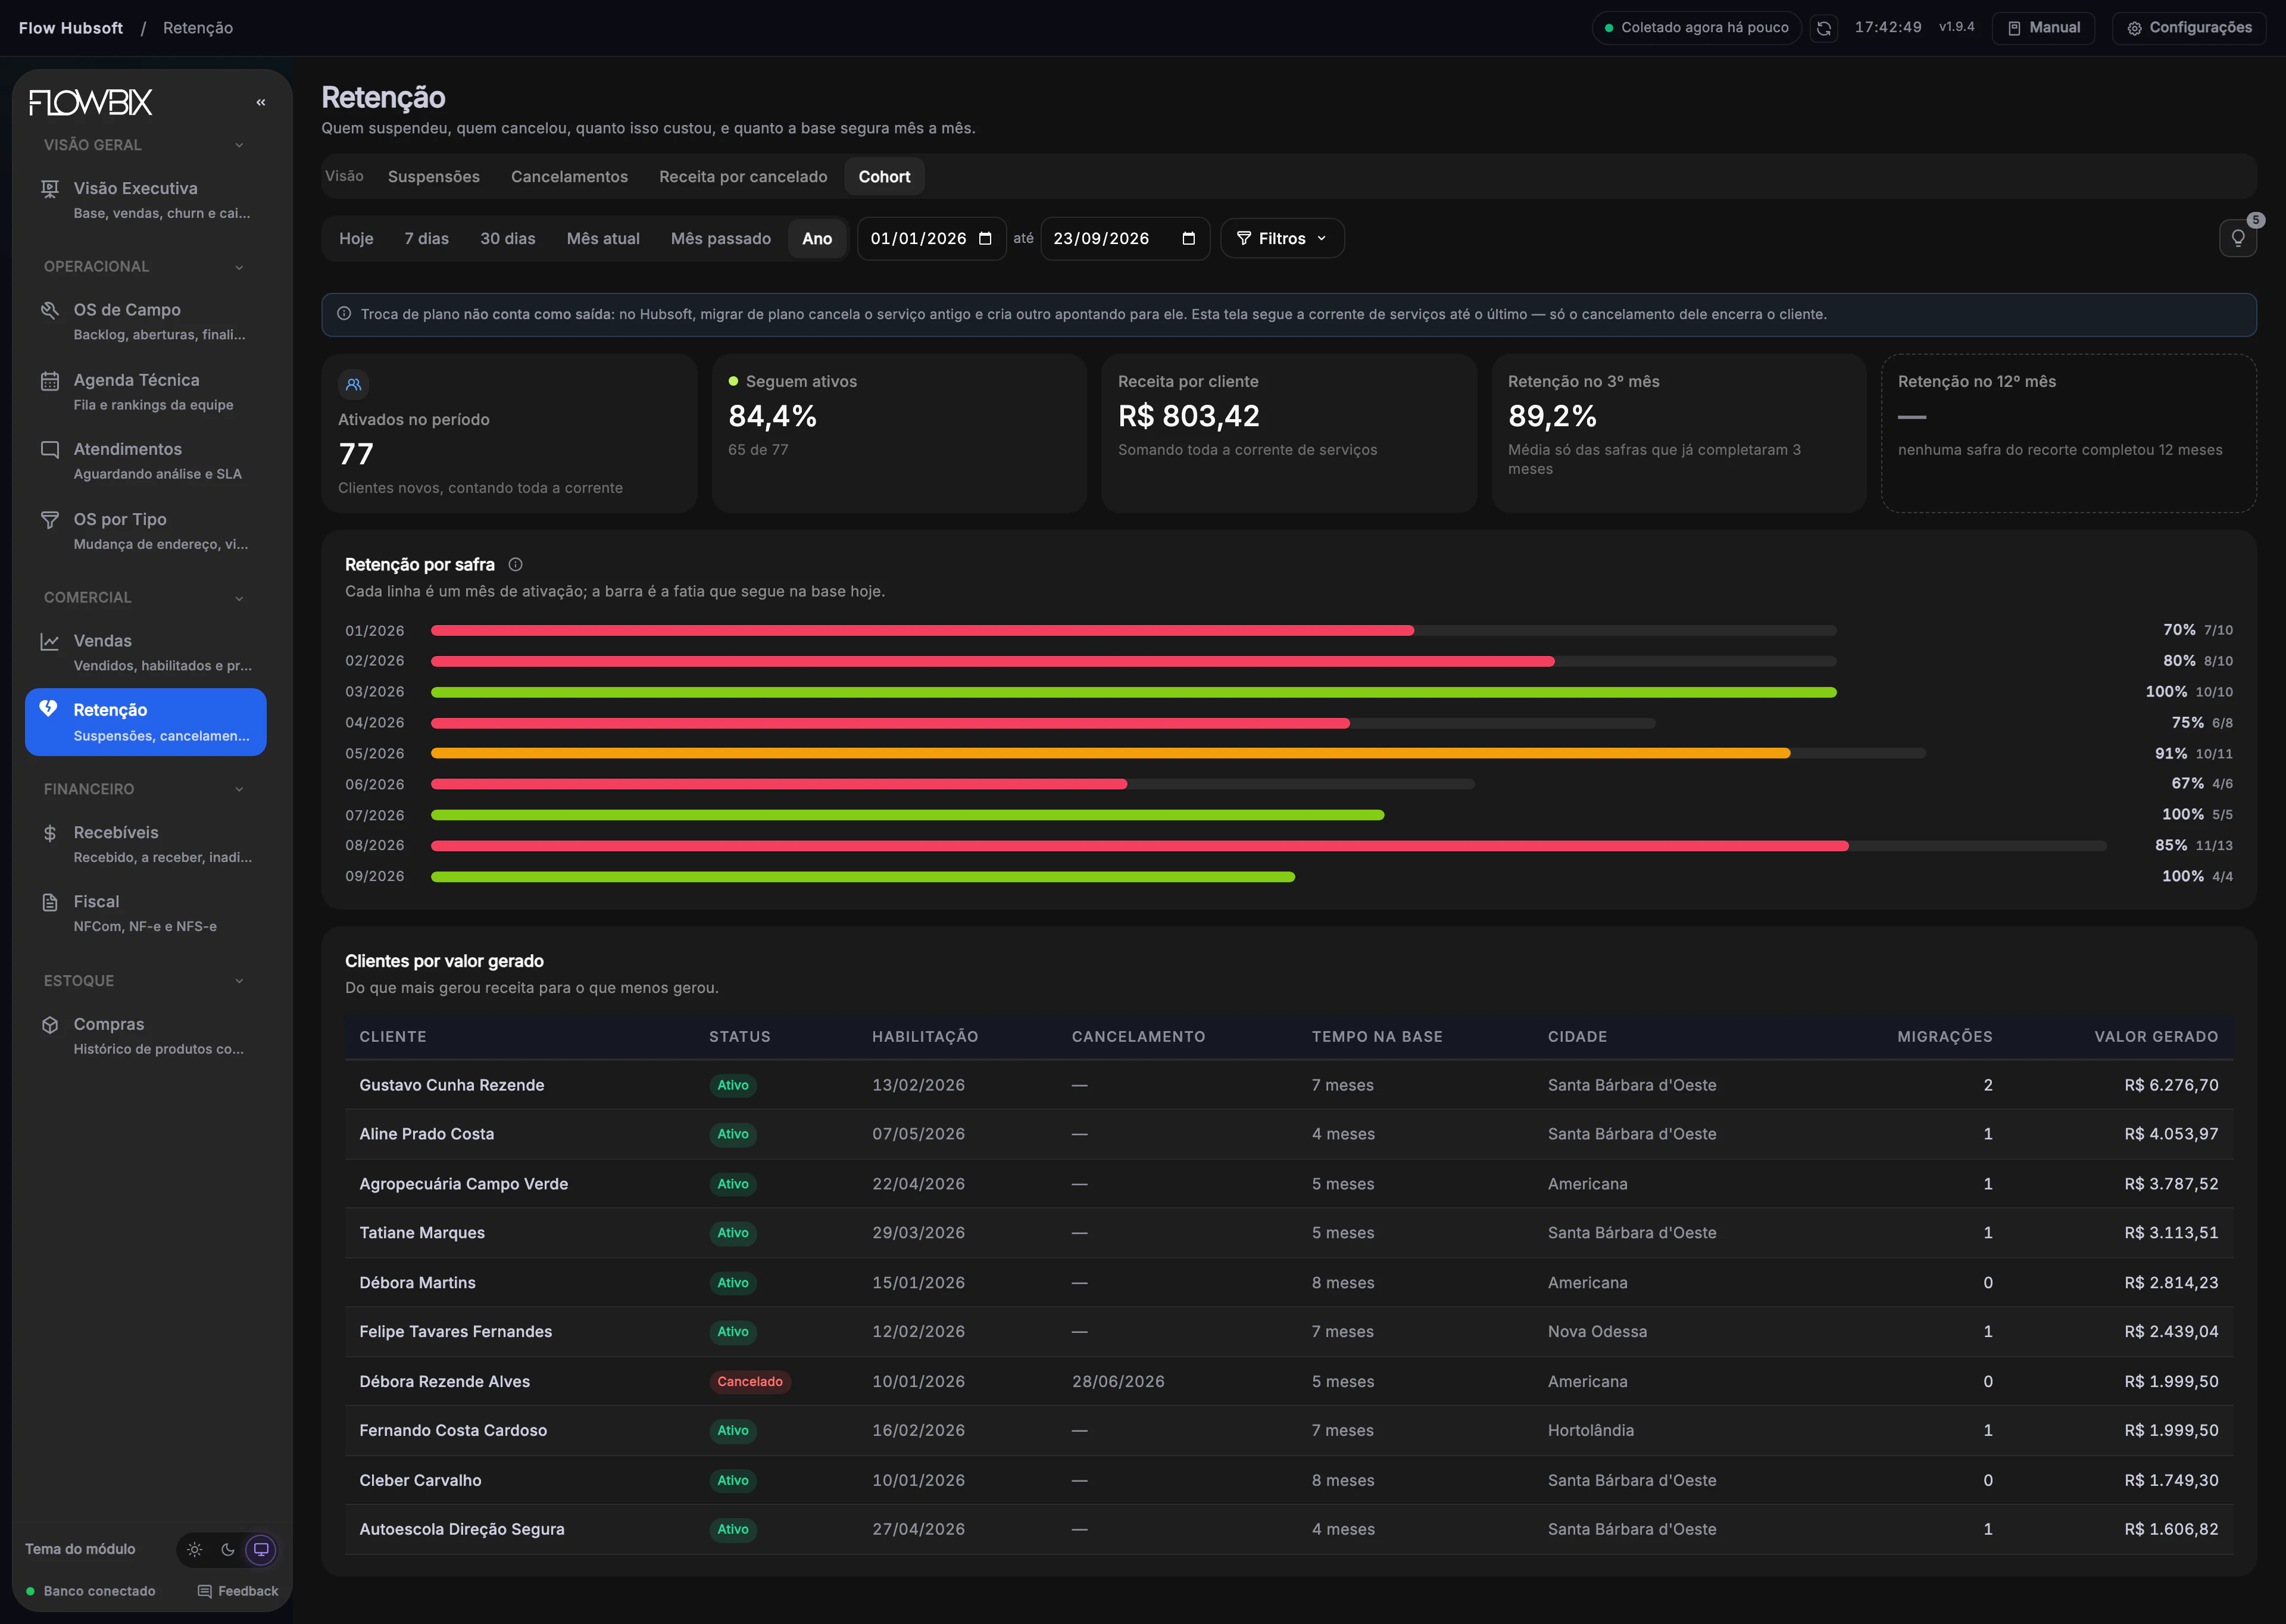Click the 05/2026 orange retention bar
This screenshot has width=2286, height=1624.
click(x=1111, y=753)
